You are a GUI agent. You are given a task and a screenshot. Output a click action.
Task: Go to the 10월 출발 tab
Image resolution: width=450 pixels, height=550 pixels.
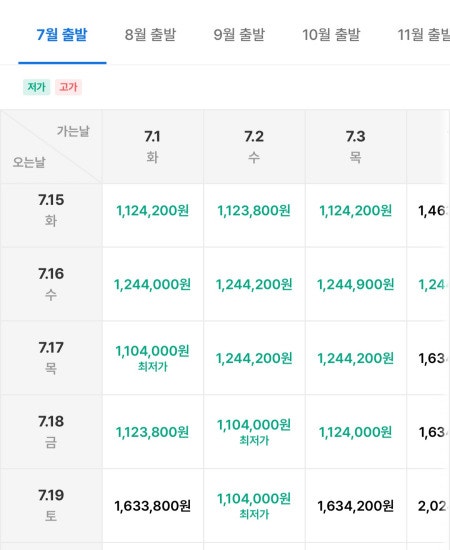[331, 35]
